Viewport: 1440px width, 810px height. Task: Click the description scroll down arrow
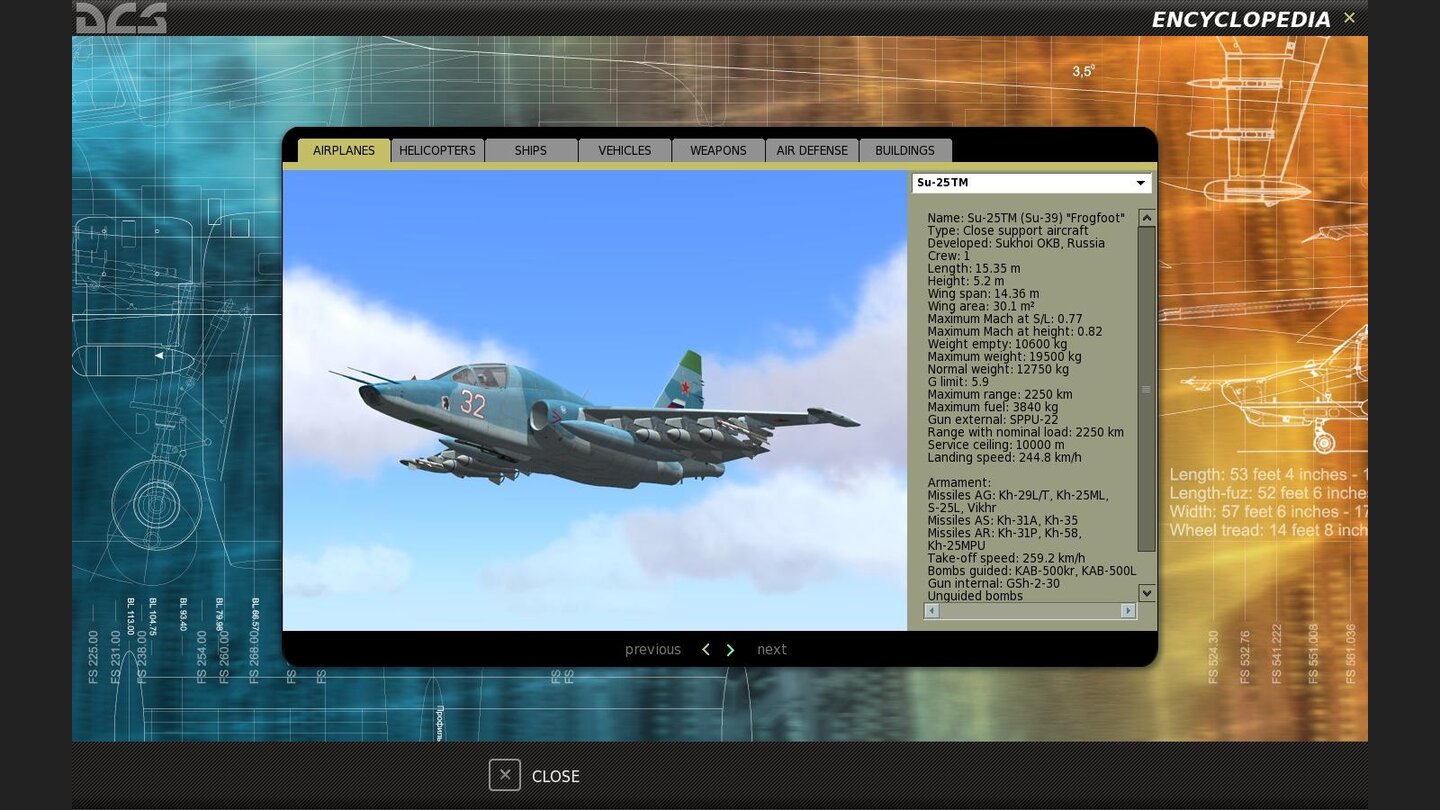coord(1147,593)
